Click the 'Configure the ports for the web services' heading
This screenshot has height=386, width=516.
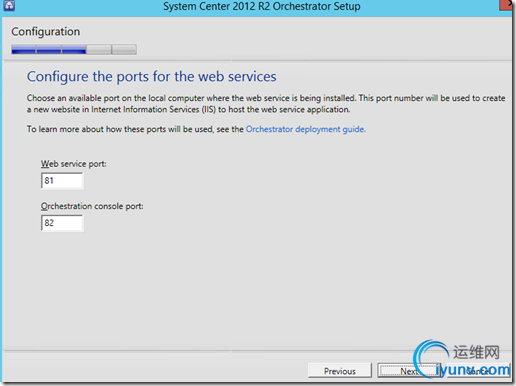(x=152, y=77)
